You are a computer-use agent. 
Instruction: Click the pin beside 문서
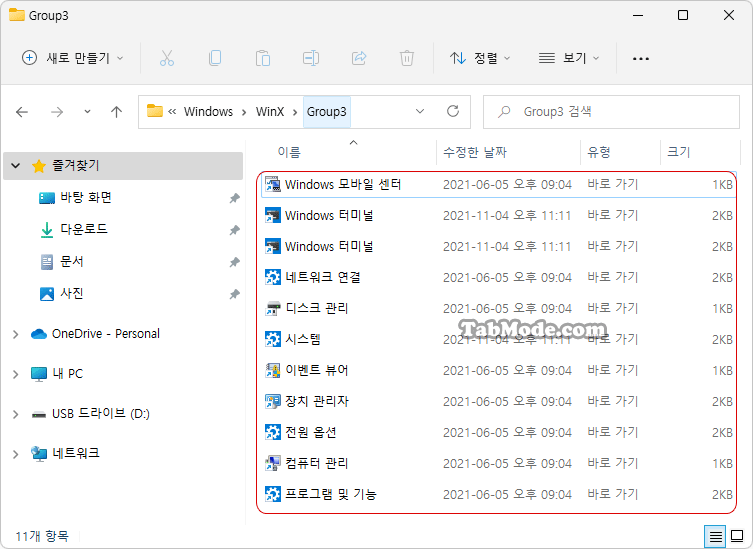pyautogui.click(x=234, y=262)
